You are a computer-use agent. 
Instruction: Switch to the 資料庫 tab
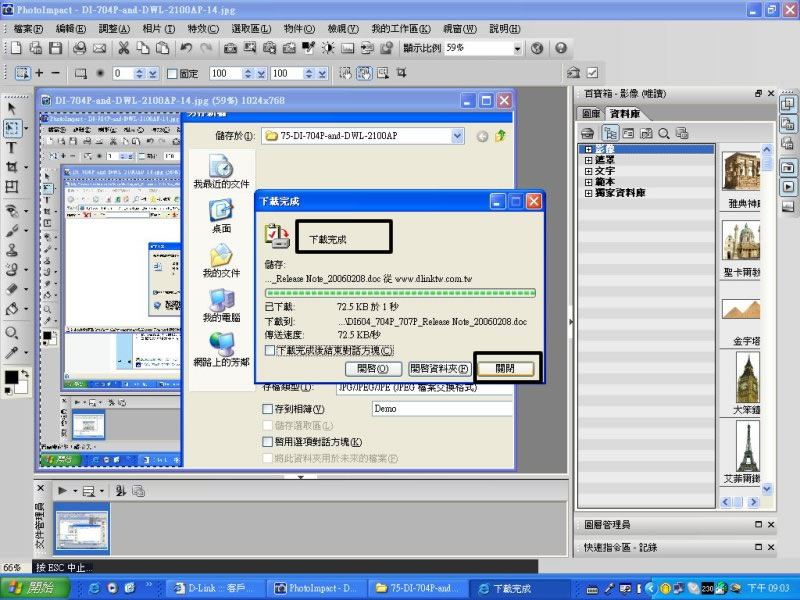624,114
